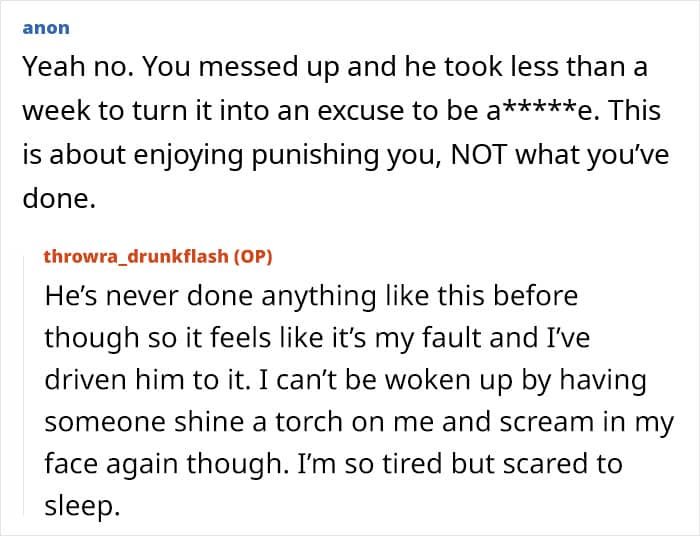Click the word "done." ending anon's comment

(x=59, y=198)
